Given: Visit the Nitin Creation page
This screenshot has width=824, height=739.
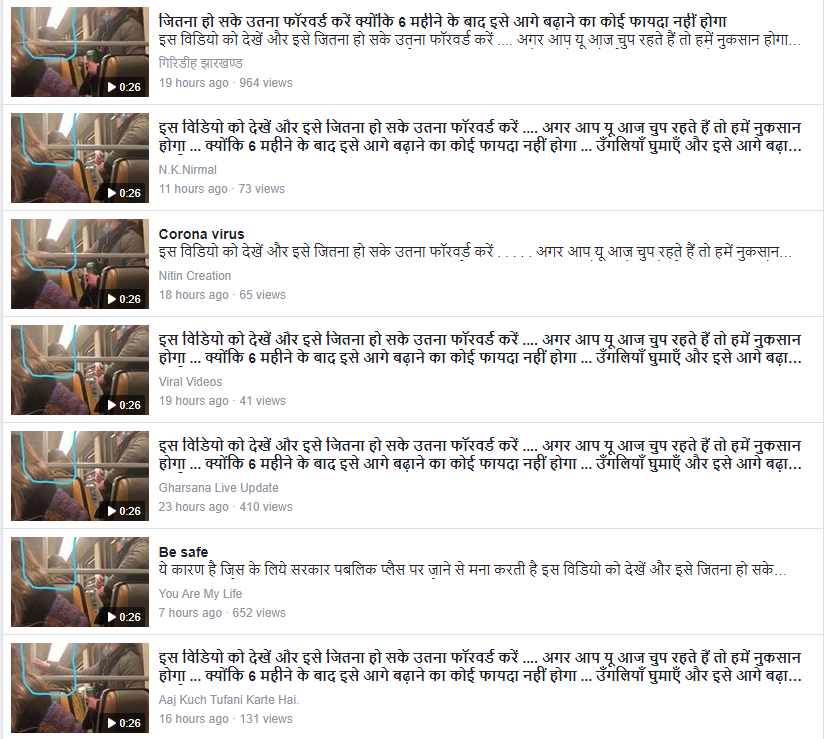Looking at the screenshot, I should [x=195, y=275].
